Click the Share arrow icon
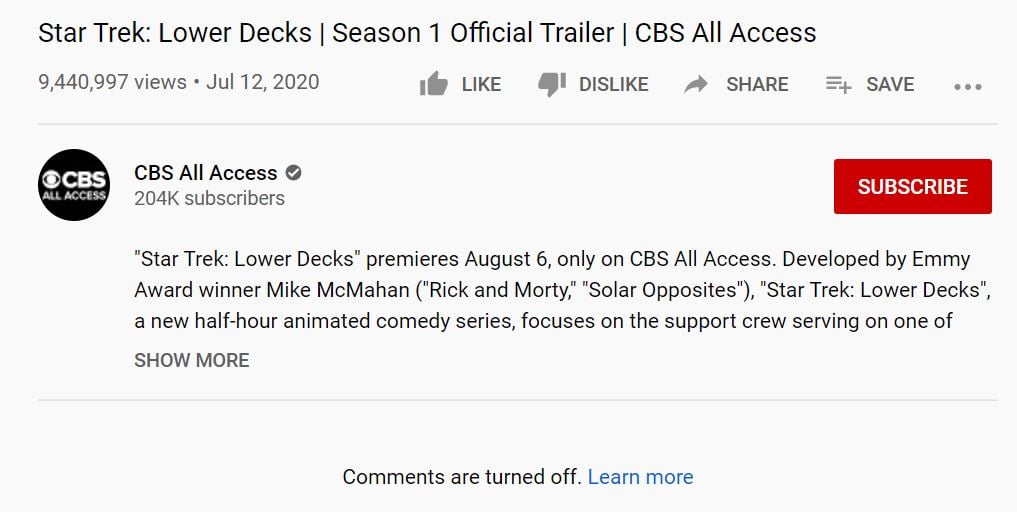 tap(696, 84)
